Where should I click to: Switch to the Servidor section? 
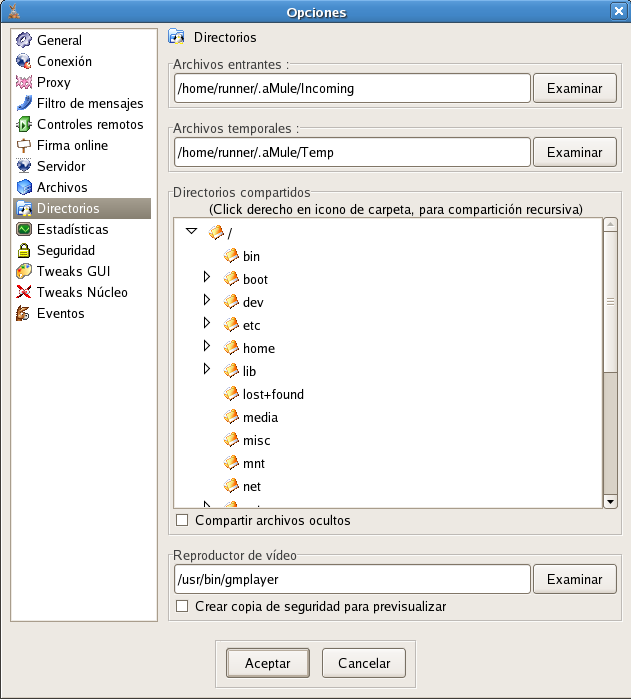61,167
